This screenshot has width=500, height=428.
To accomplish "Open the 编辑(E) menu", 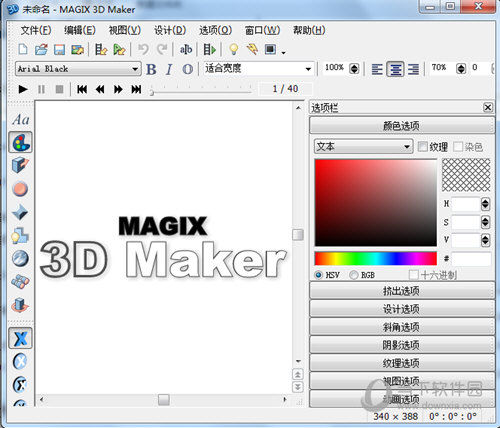I will pos(80,31).
